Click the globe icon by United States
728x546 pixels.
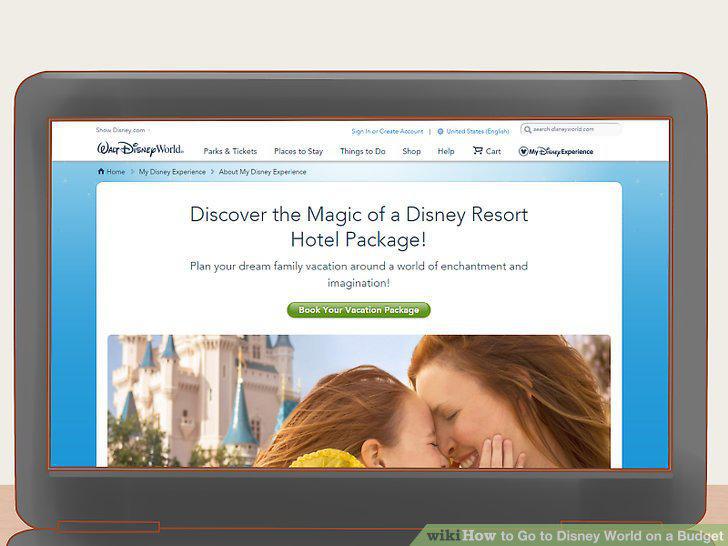[x=441, y=131]
